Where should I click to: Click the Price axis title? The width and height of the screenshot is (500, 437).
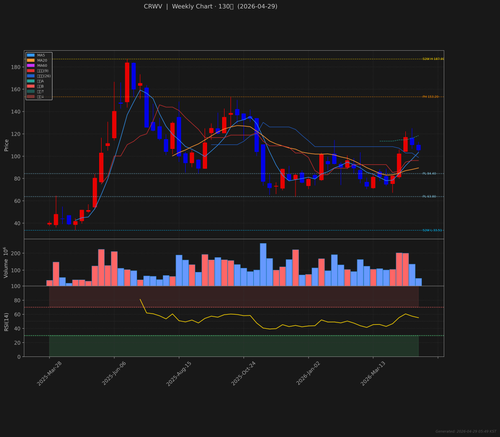click(x=6, y=145)
